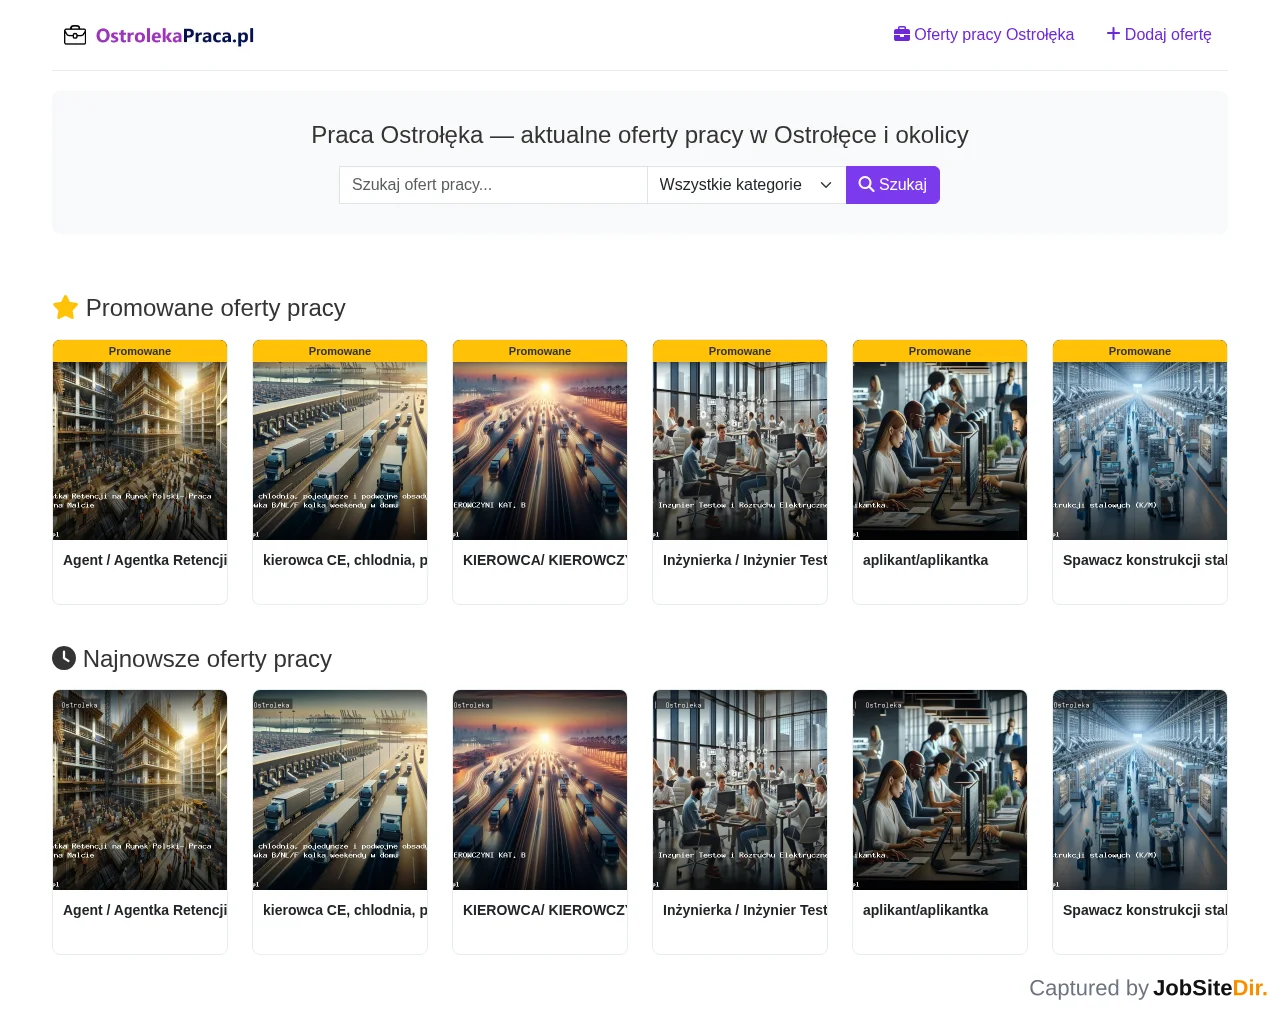Click promoted Spawacz konstrukcji title
Viewport: 1280px width, 1018px height.
(1145, 560)
